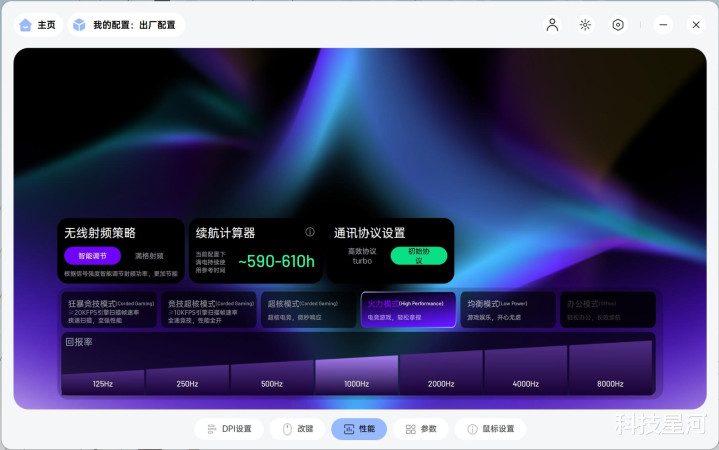Click the ~590-610h battery estimate value
The height and width of the screenshot is (450, 719).
point(277,261)
